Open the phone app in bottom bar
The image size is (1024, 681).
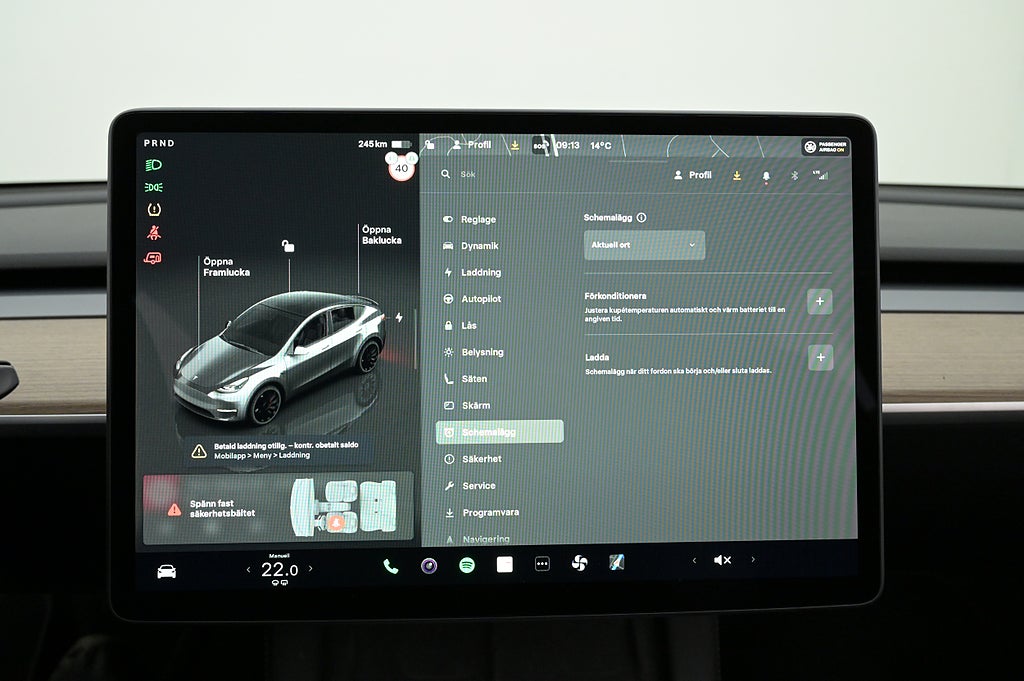(390, 566)
